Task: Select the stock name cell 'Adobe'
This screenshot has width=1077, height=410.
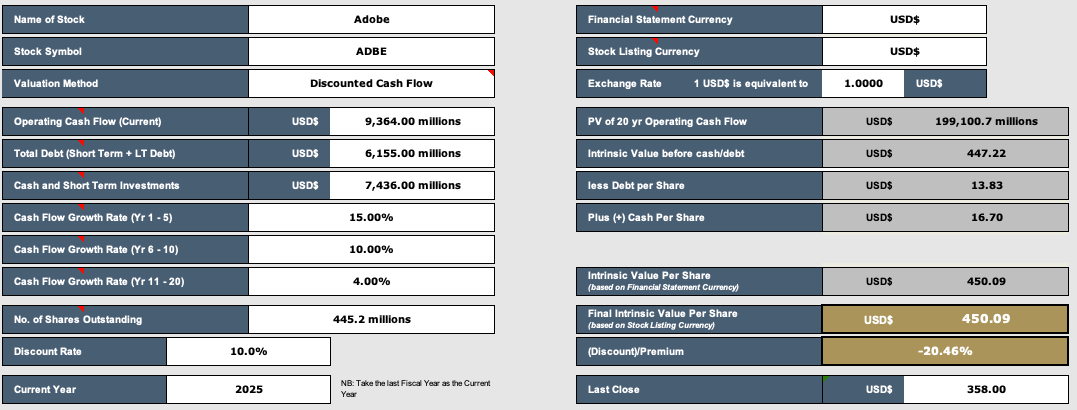Action: point(371,19)
